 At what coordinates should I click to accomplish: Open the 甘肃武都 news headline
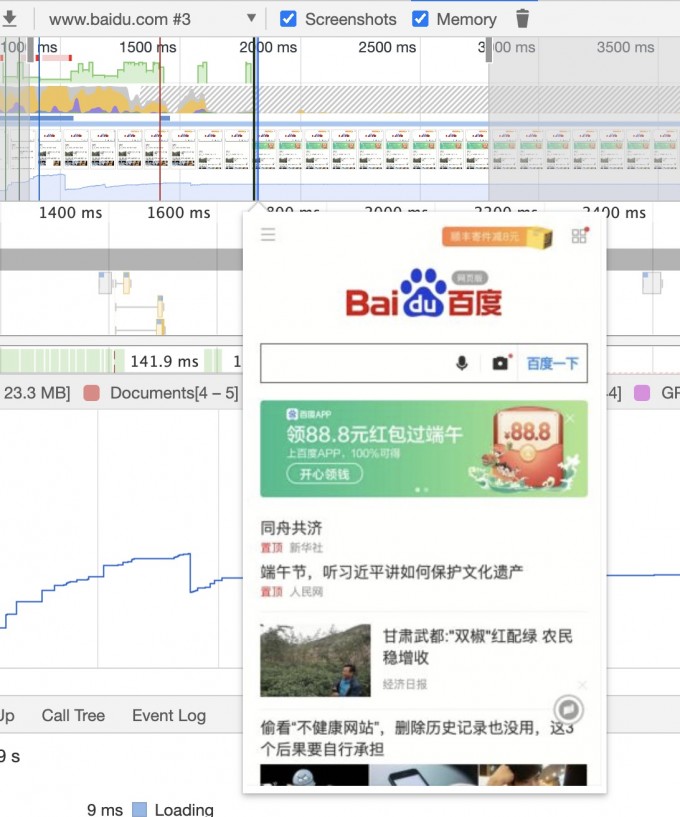click(477, 647)
